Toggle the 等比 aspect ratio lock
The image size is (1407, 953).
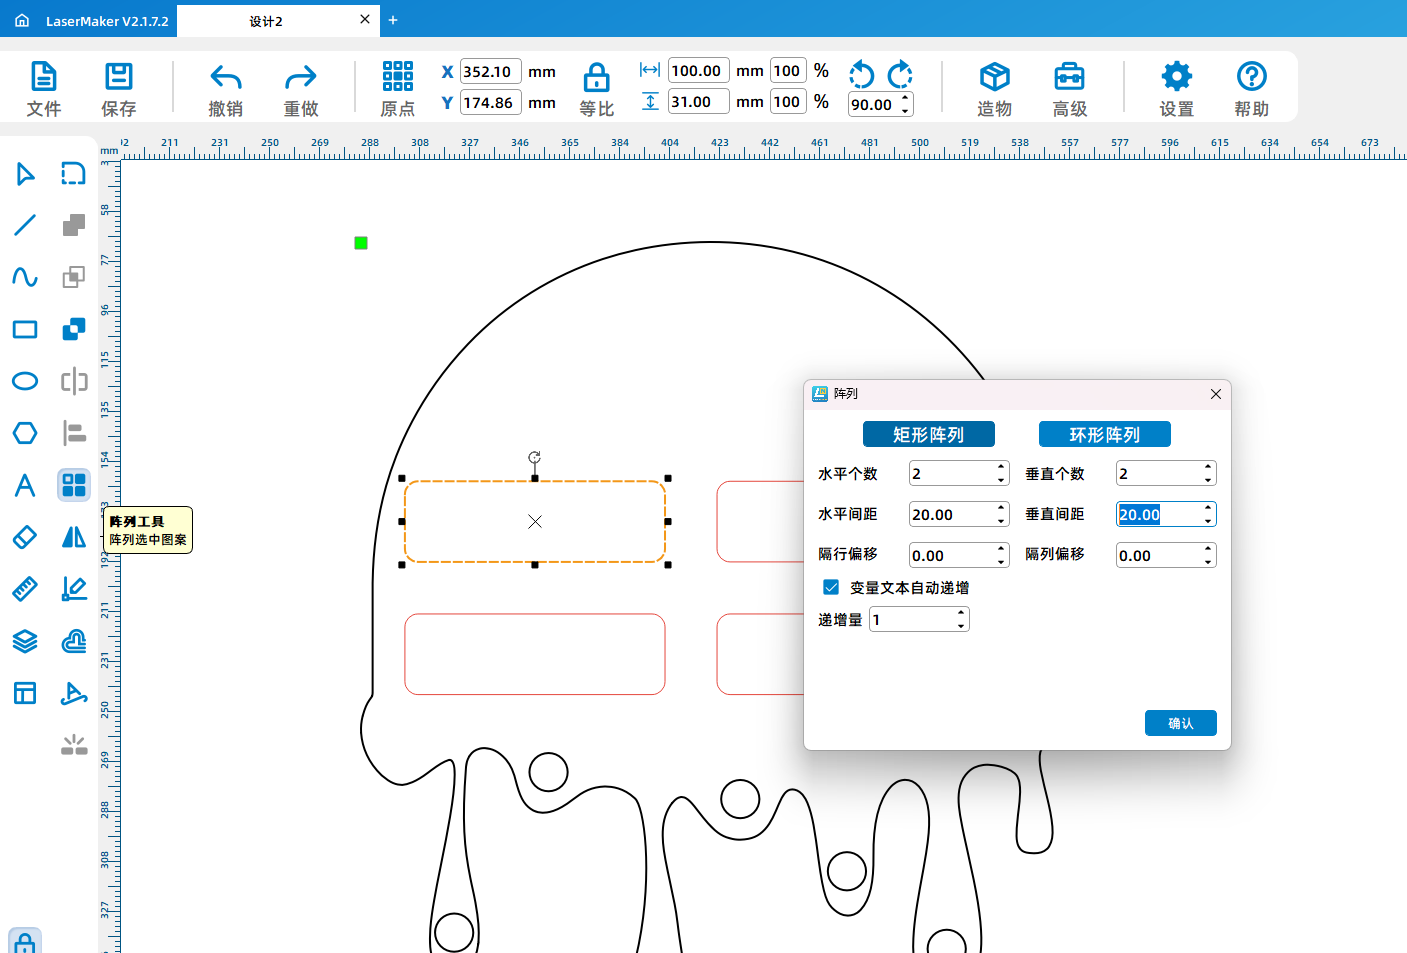[x=596, y=89]
